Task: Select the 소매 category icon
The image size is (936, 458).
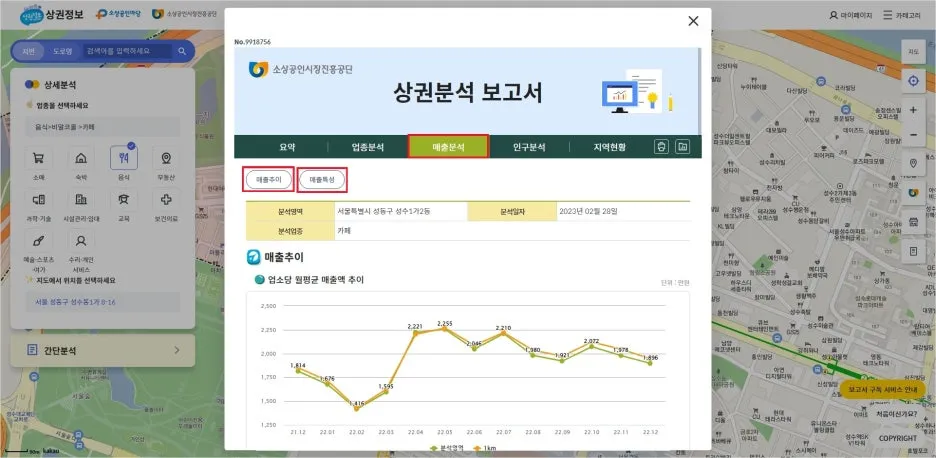Action: tap(39, 158)
